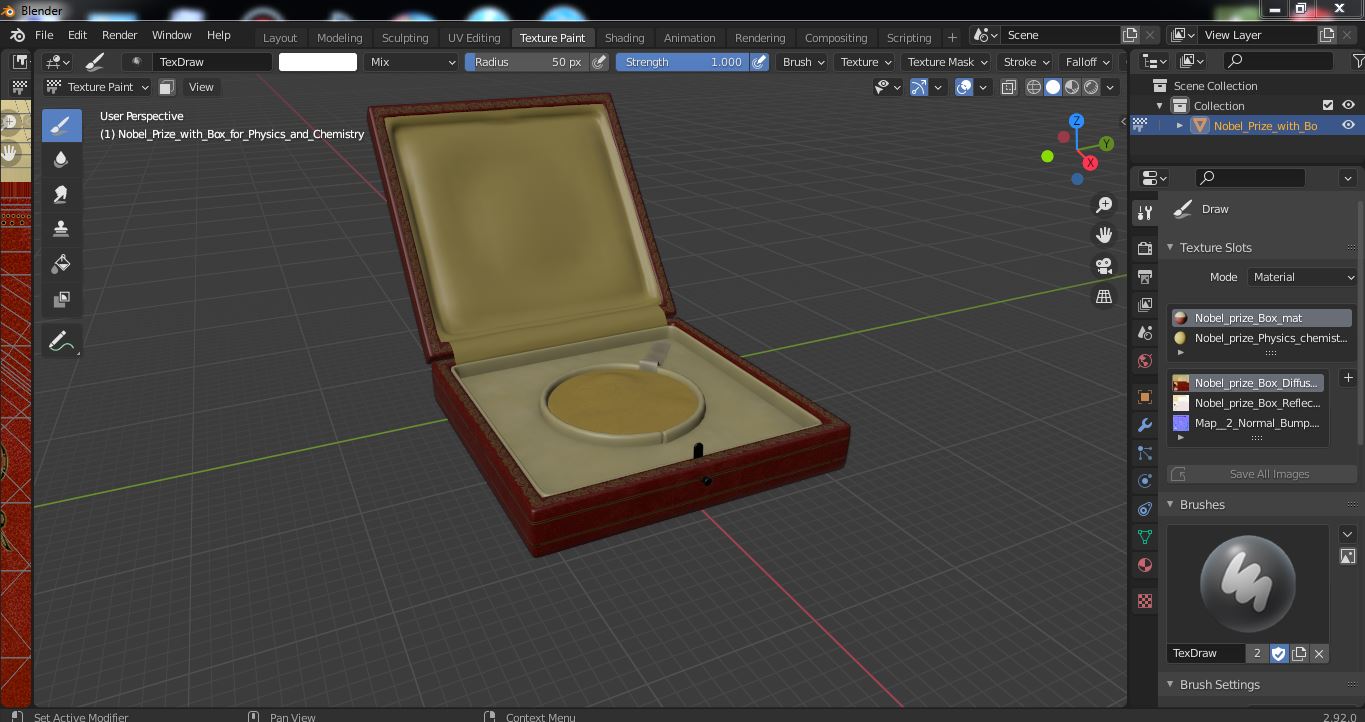The height and width of the screenshot is (722, 1365).
Task: Open the Mix blend mode dropdown
Action: pyautogui.click(x=411, y=62)
